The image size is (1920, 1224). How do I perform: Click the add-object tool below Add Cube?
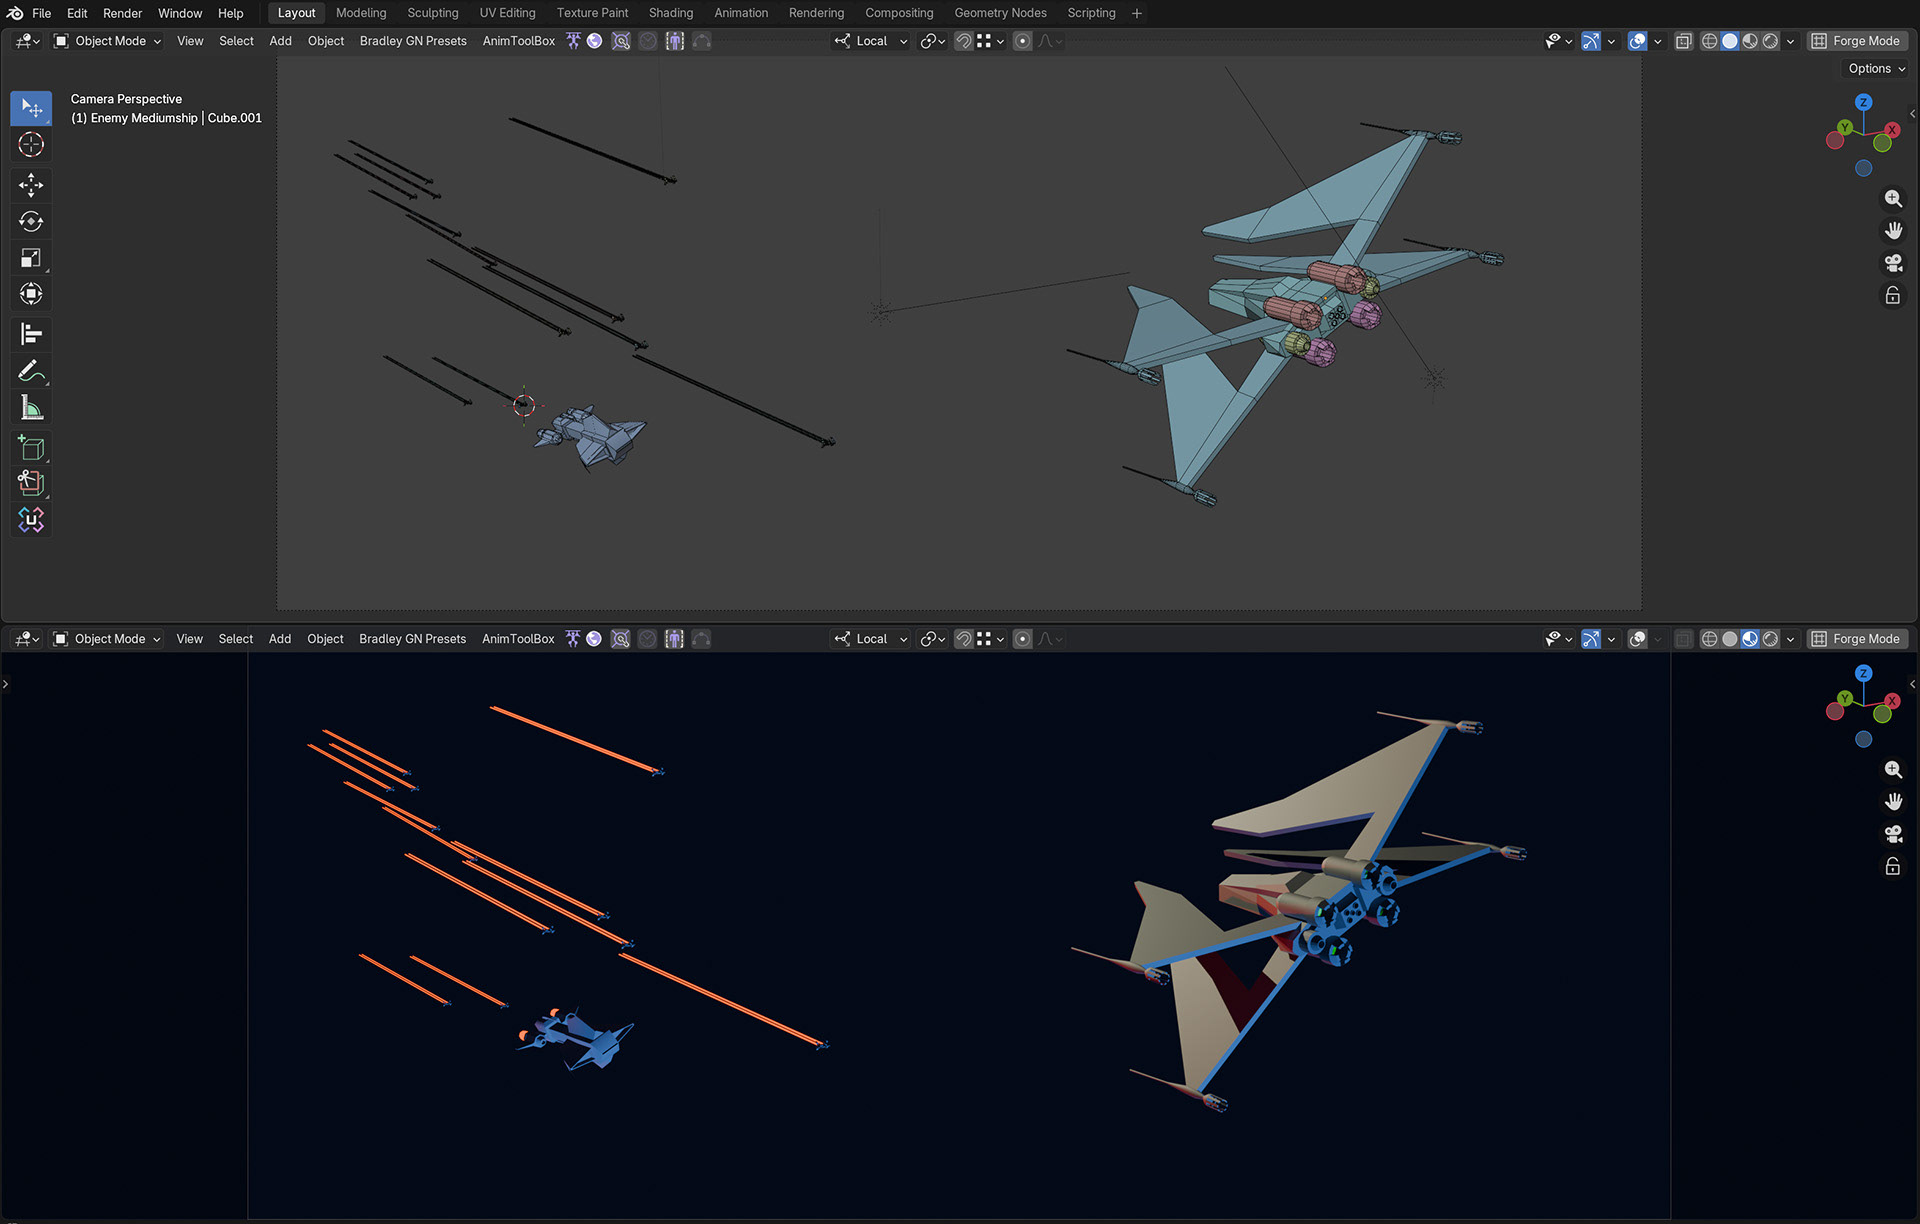pos(31,483)
